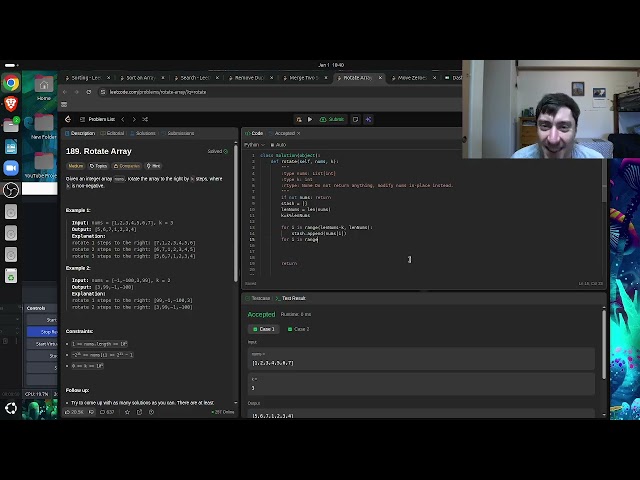Close the Rotate Array browser tab
Screen dimensions: 640x480
[x=380, y=78]
